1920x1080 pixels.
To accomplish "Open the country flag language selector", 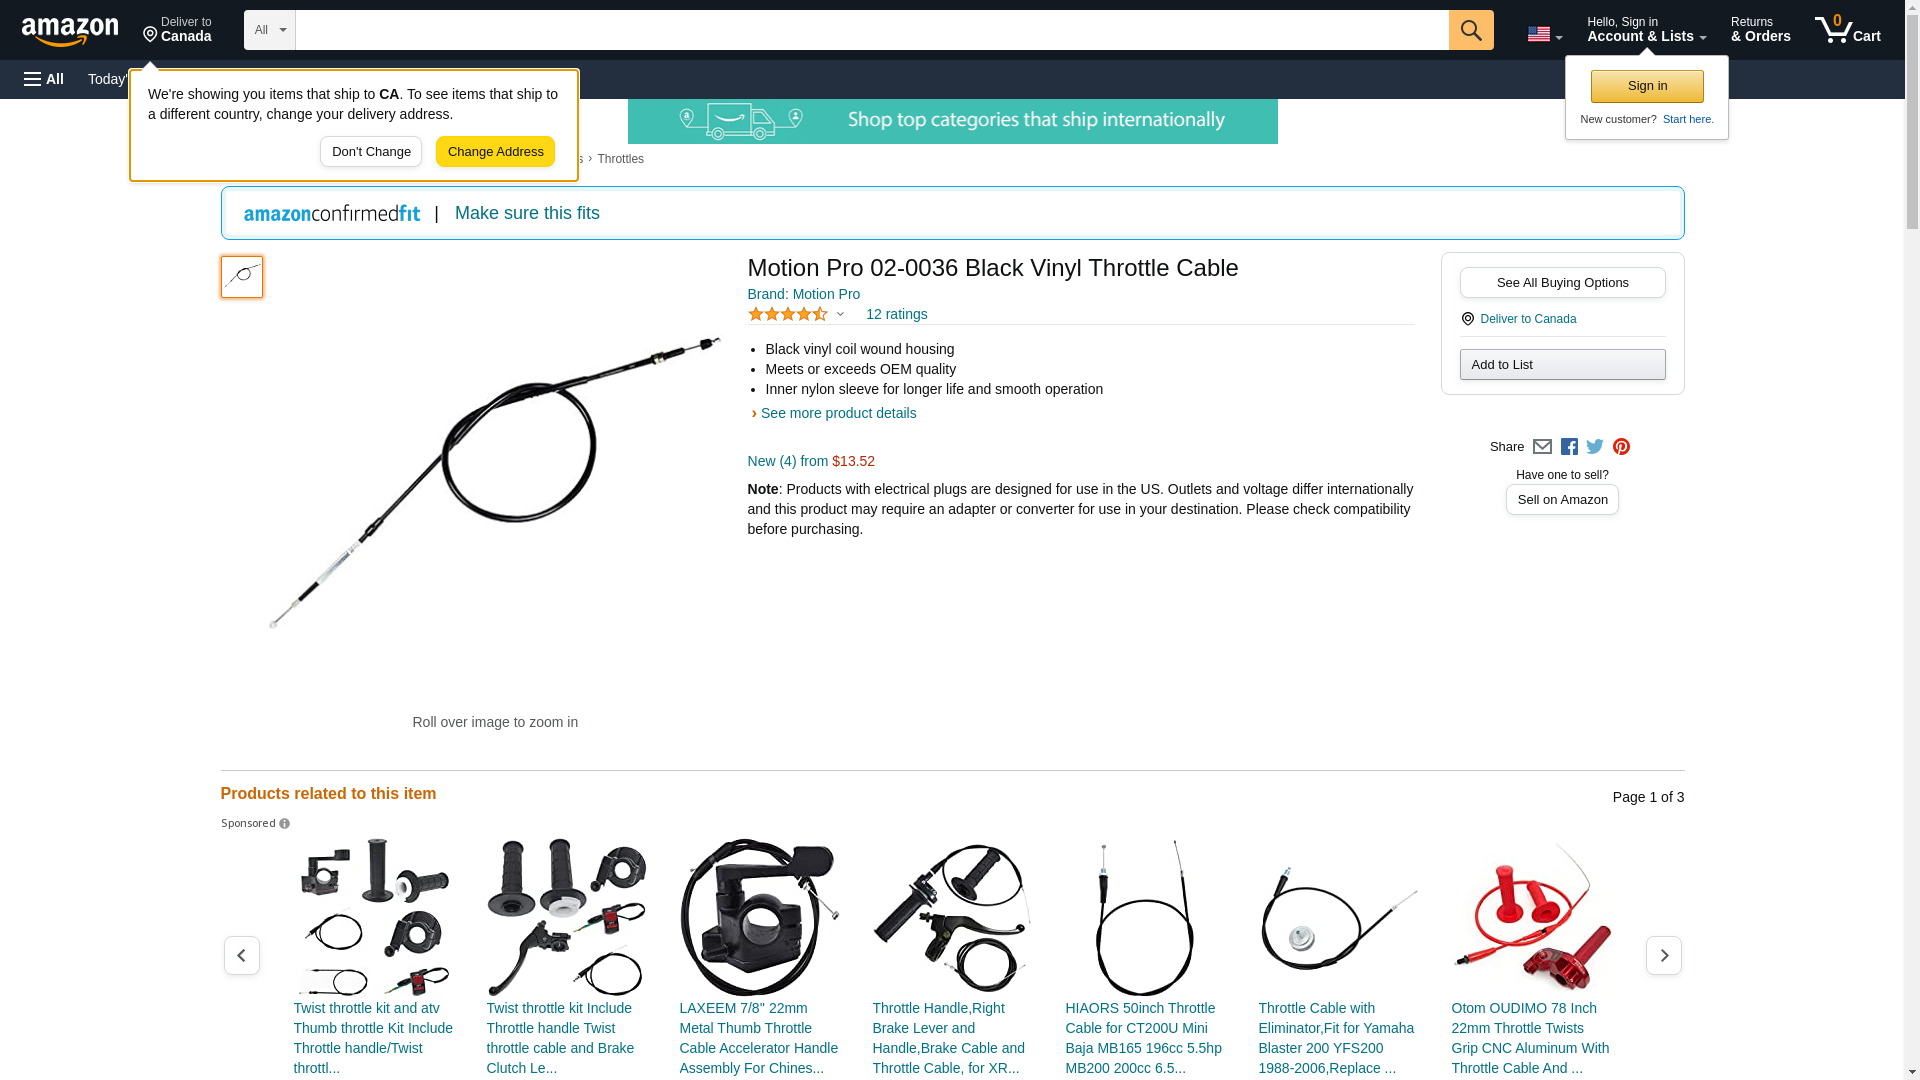I will click(x=1545, y=34).
